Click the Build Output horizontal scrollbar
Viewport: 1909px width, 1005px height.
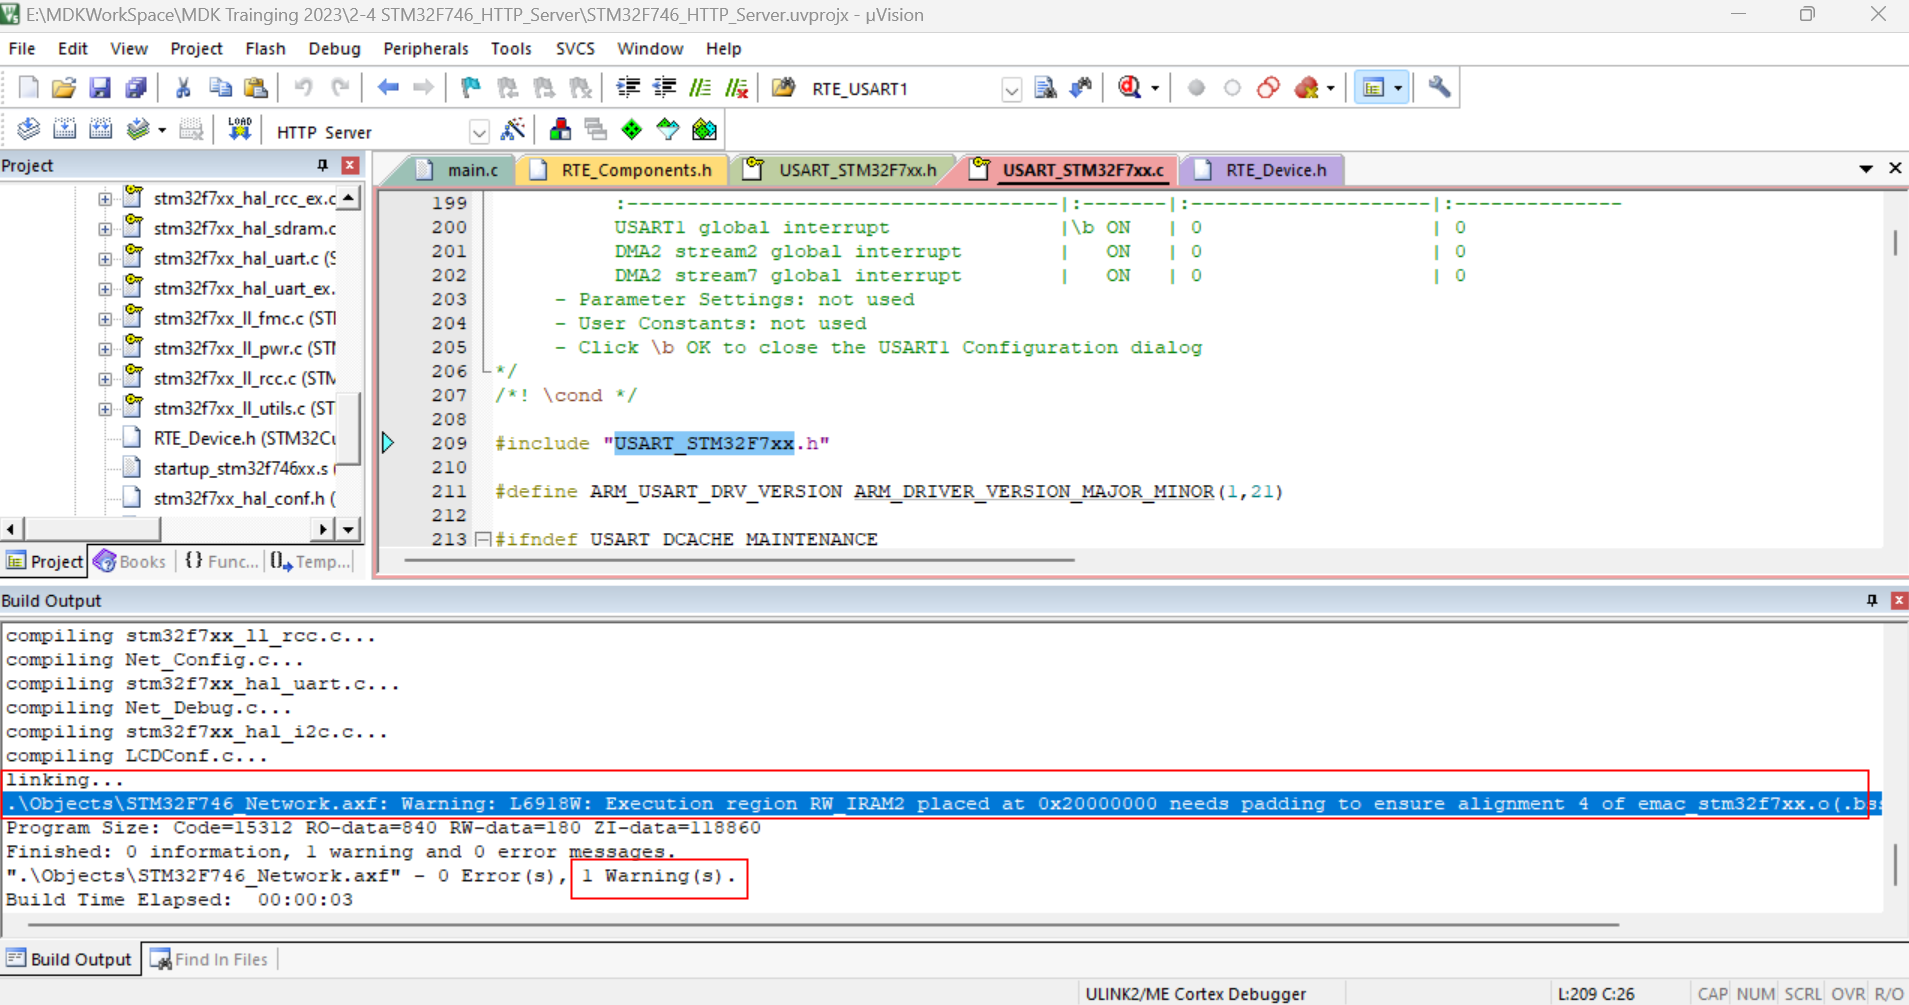pos(820,925)
